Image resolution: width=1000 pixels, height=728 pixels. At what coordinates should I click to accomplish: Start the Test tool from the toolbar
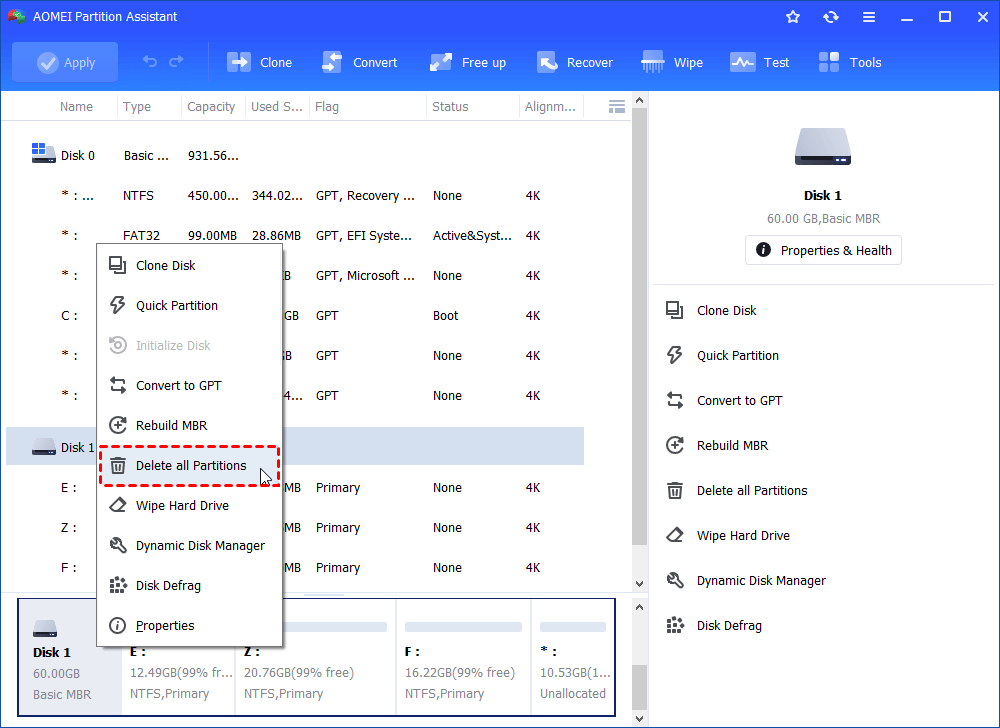point(760,61)
